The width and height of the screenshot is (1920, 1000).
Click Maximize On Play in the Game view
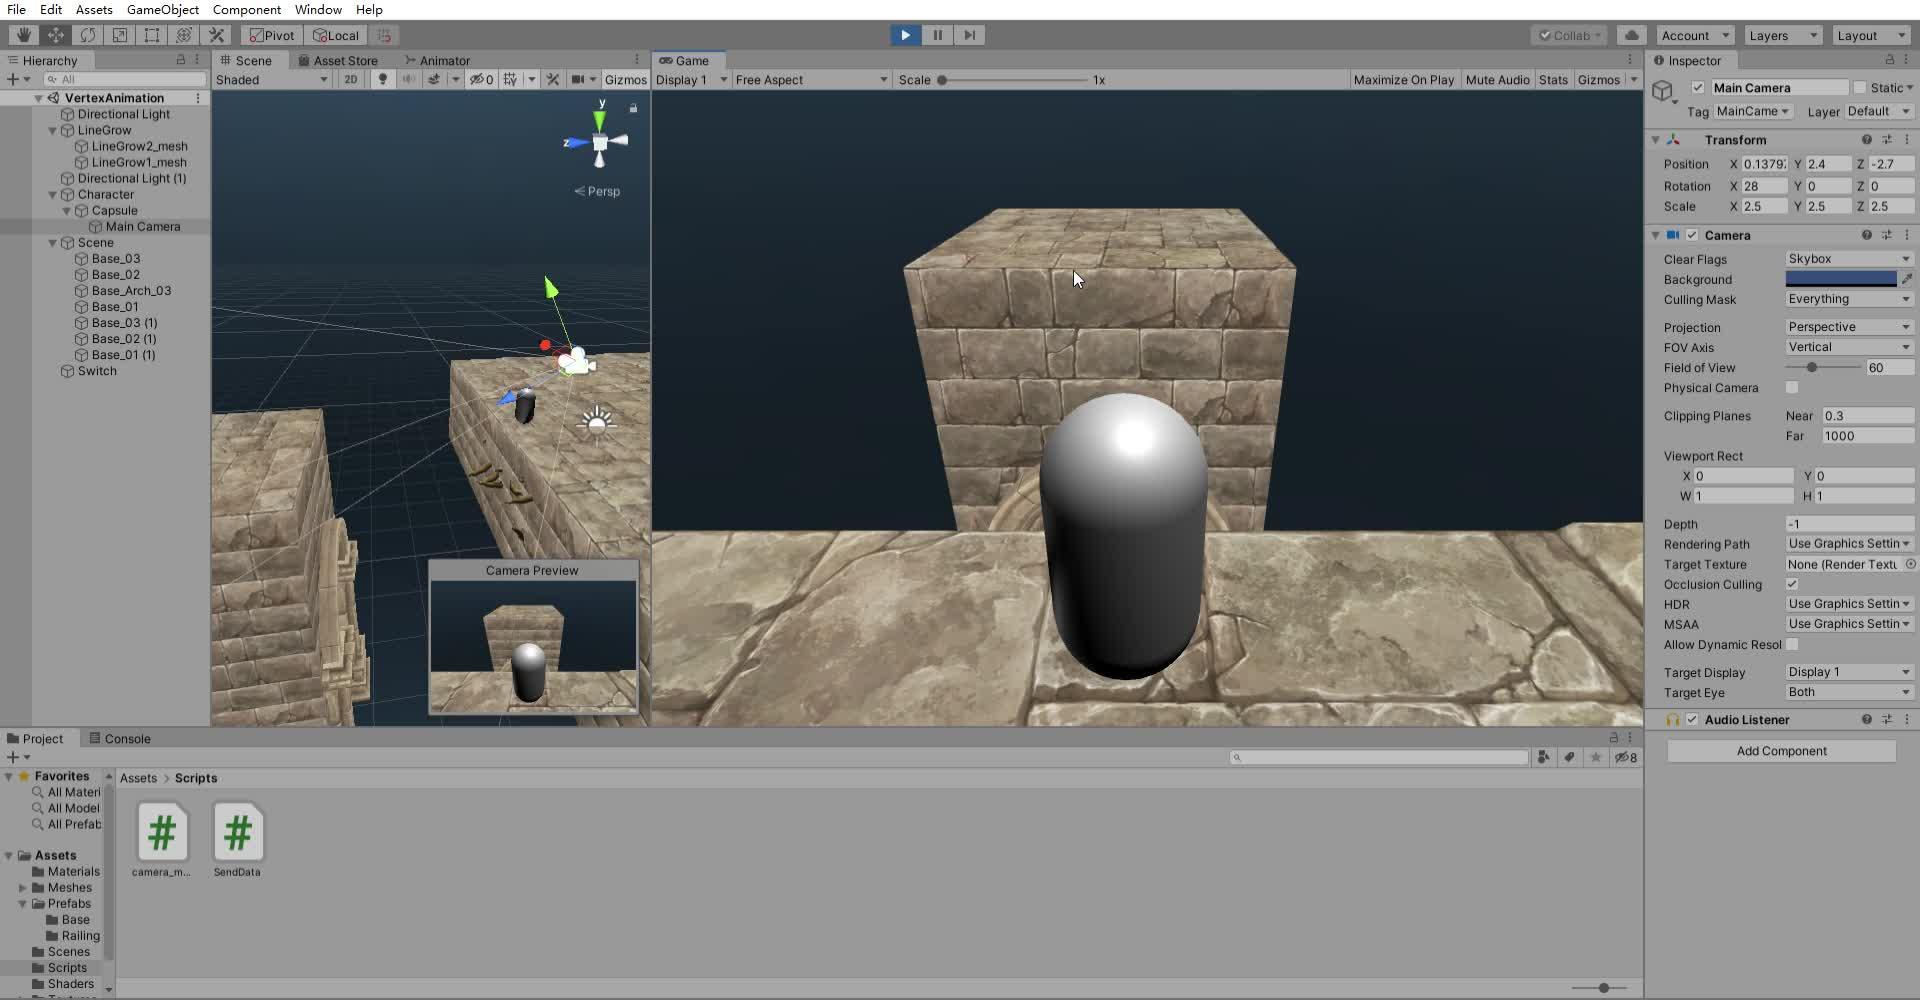click(x=1404, y=79)
